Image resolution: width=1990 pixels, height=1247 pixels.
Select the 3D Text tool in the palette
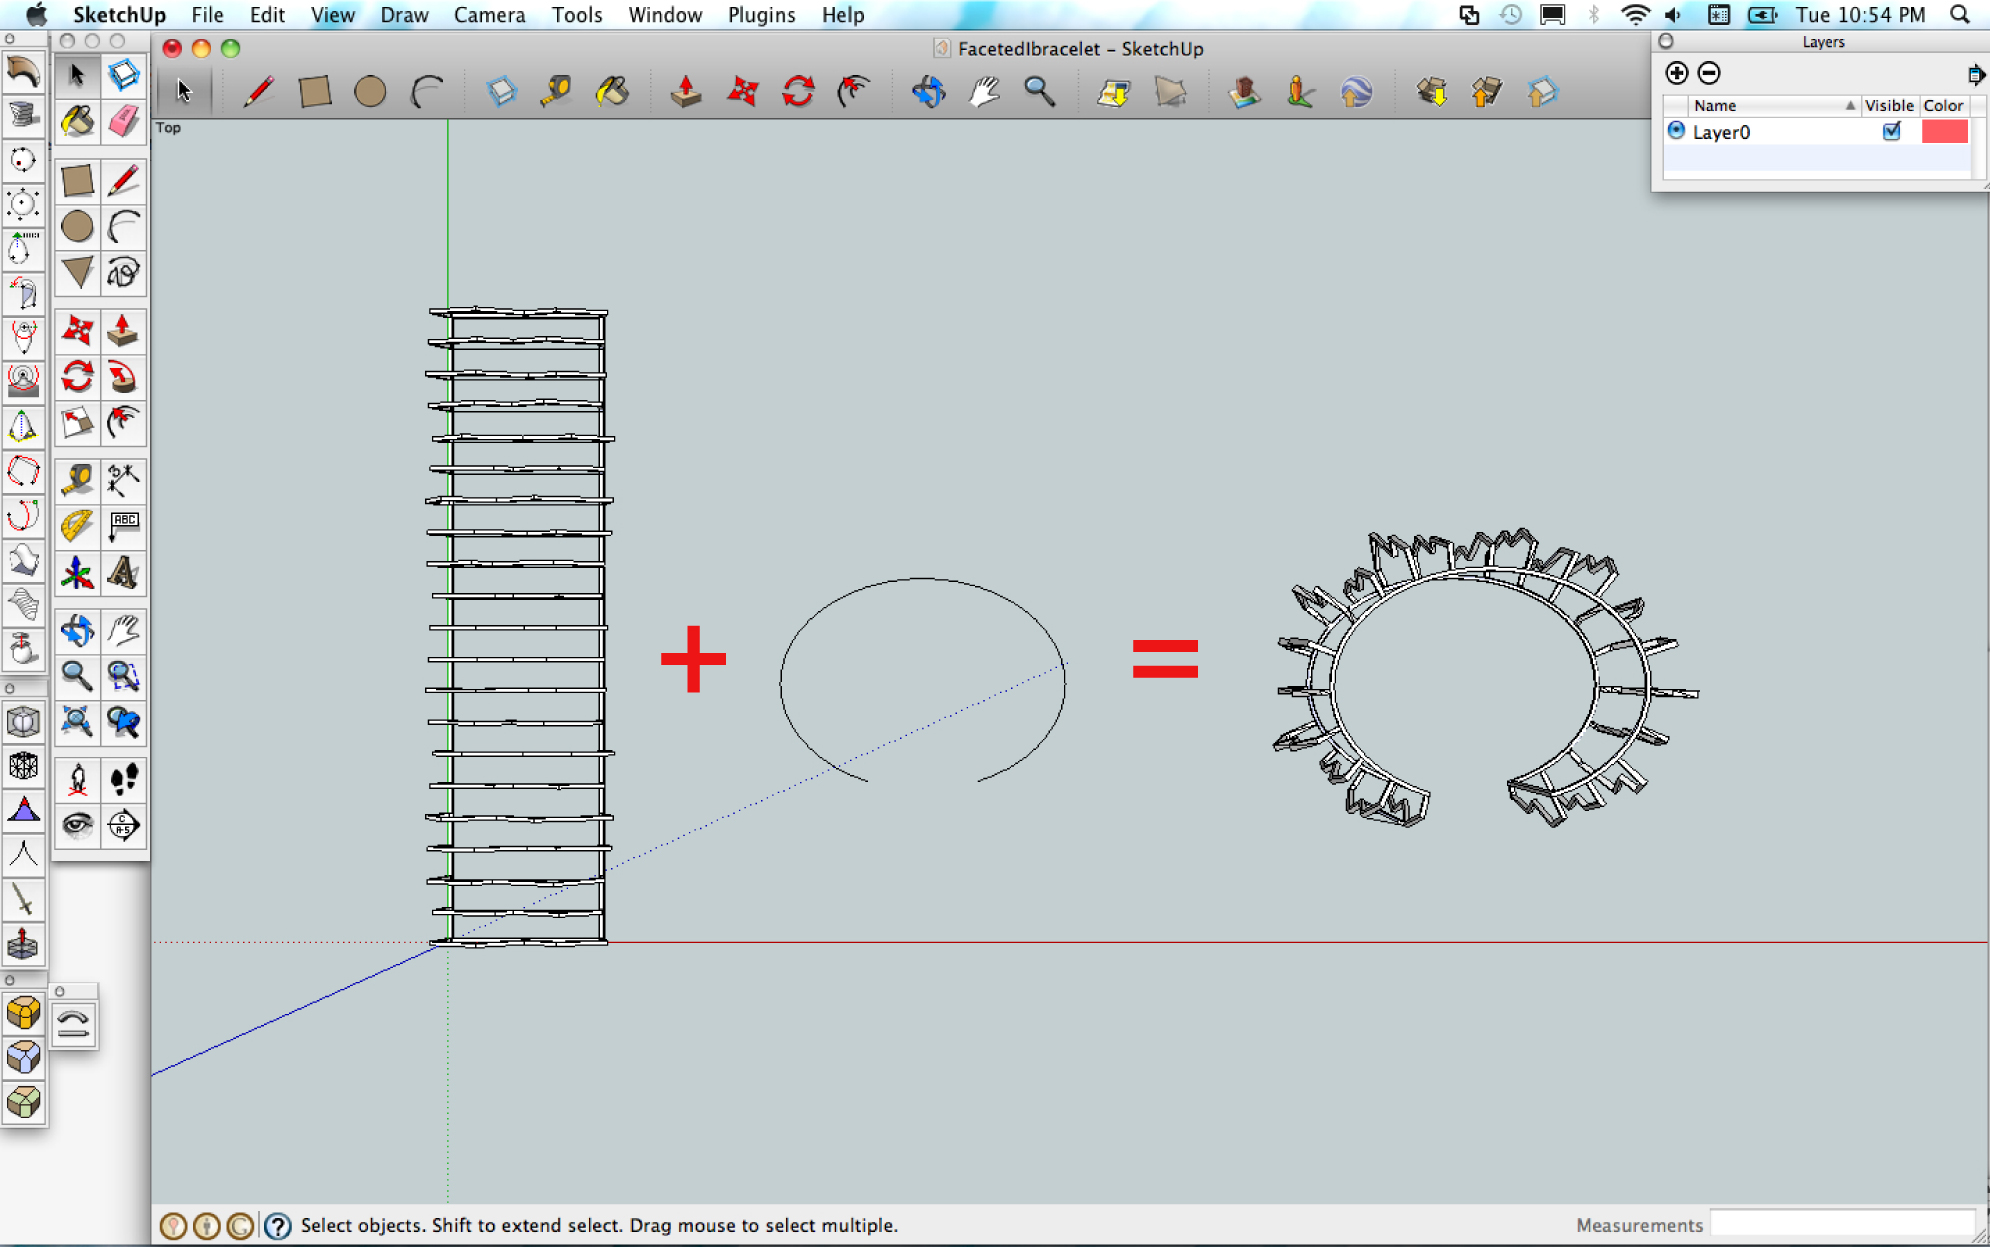pos(123,573)
